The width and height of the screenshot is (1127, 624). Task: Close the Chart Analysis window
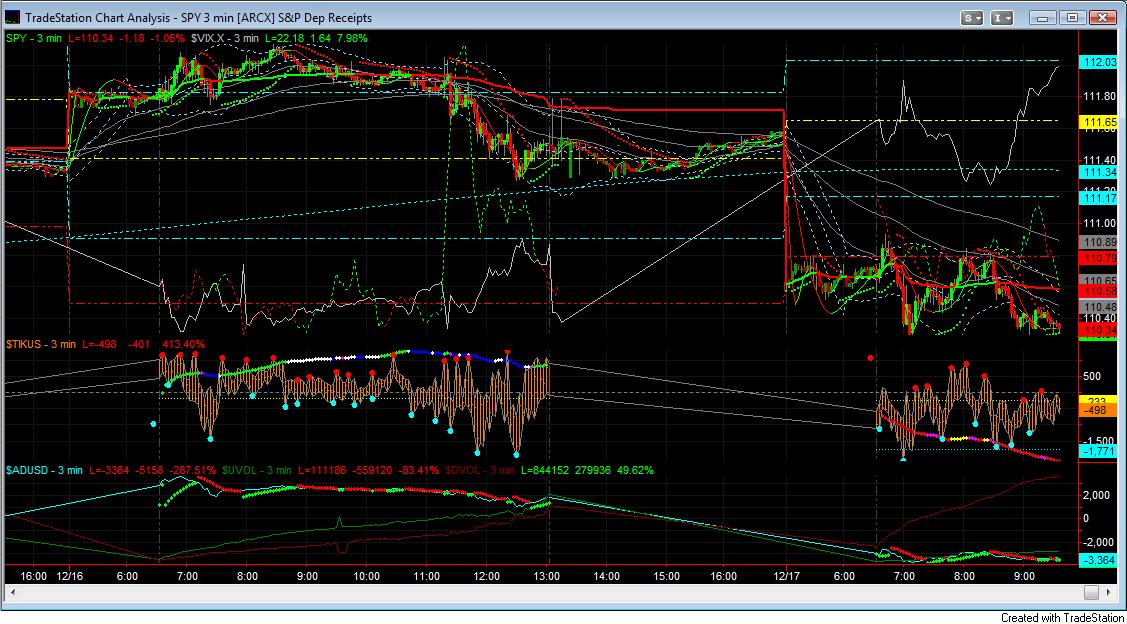[x=1103, y=17]
